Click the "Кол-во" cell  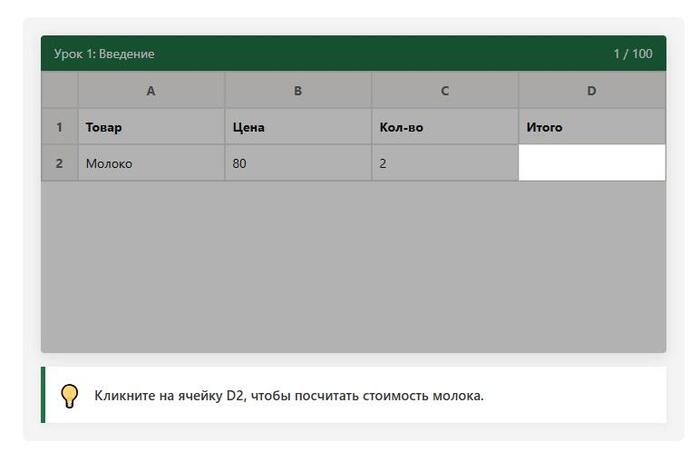pos(445,127)
